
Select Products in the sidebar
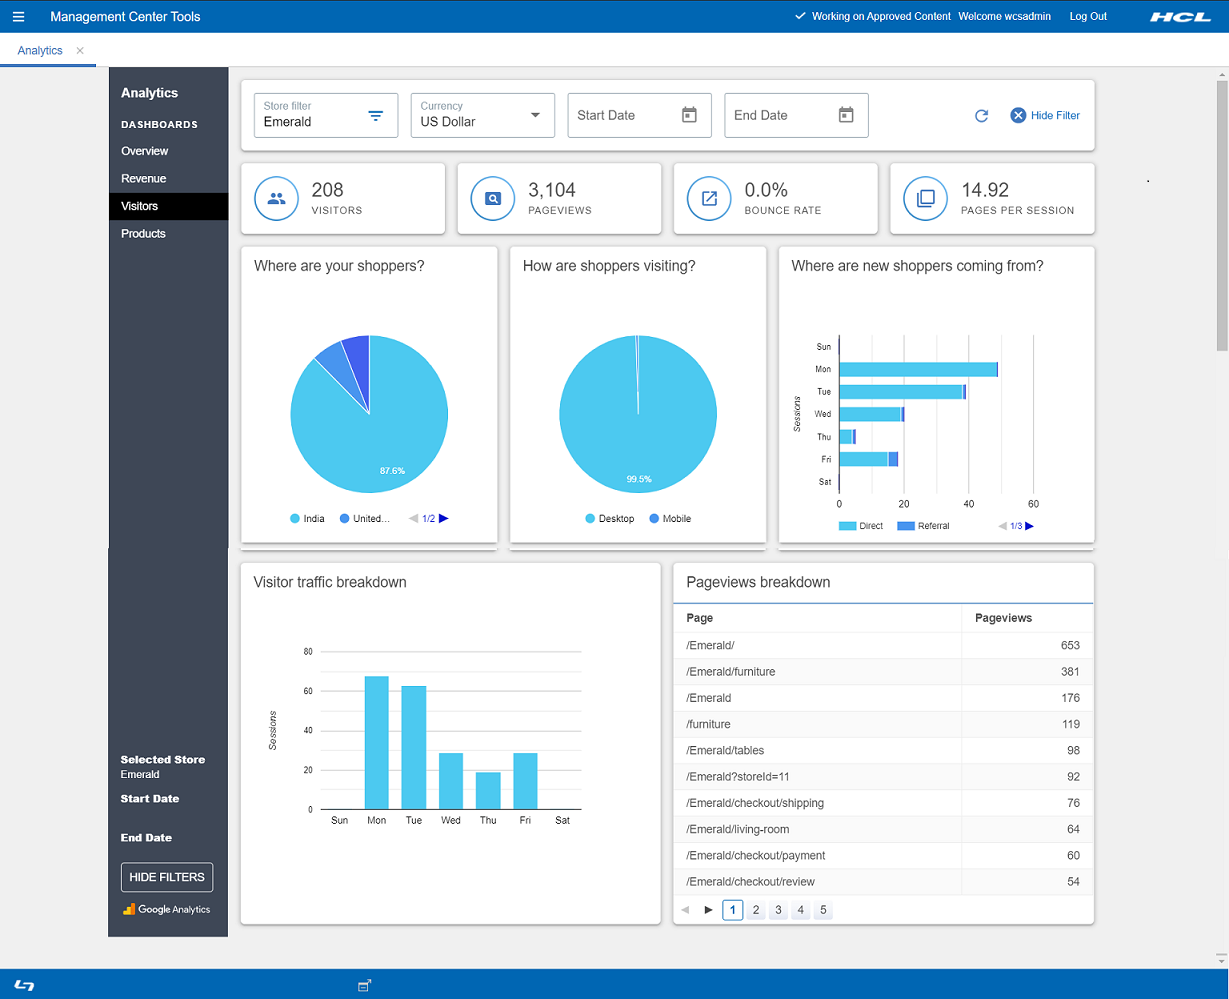(x=143, y=234)
